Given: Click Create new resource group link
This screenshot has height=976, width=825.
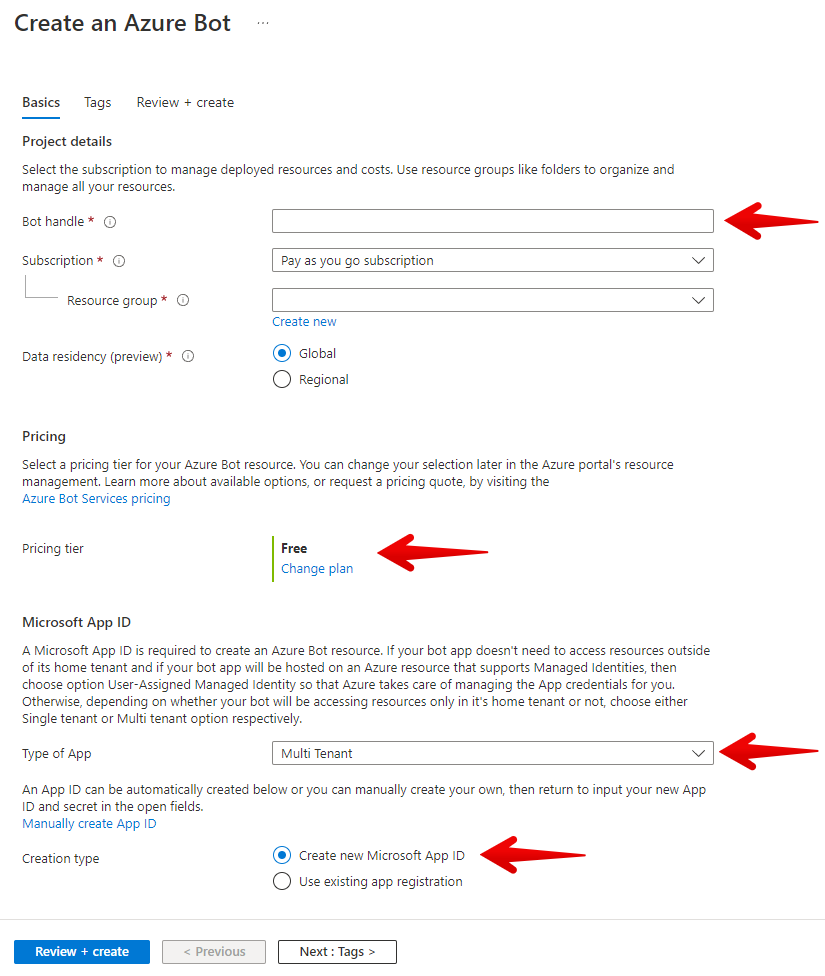Looking at the screenshot, I should tap(304, 322).
